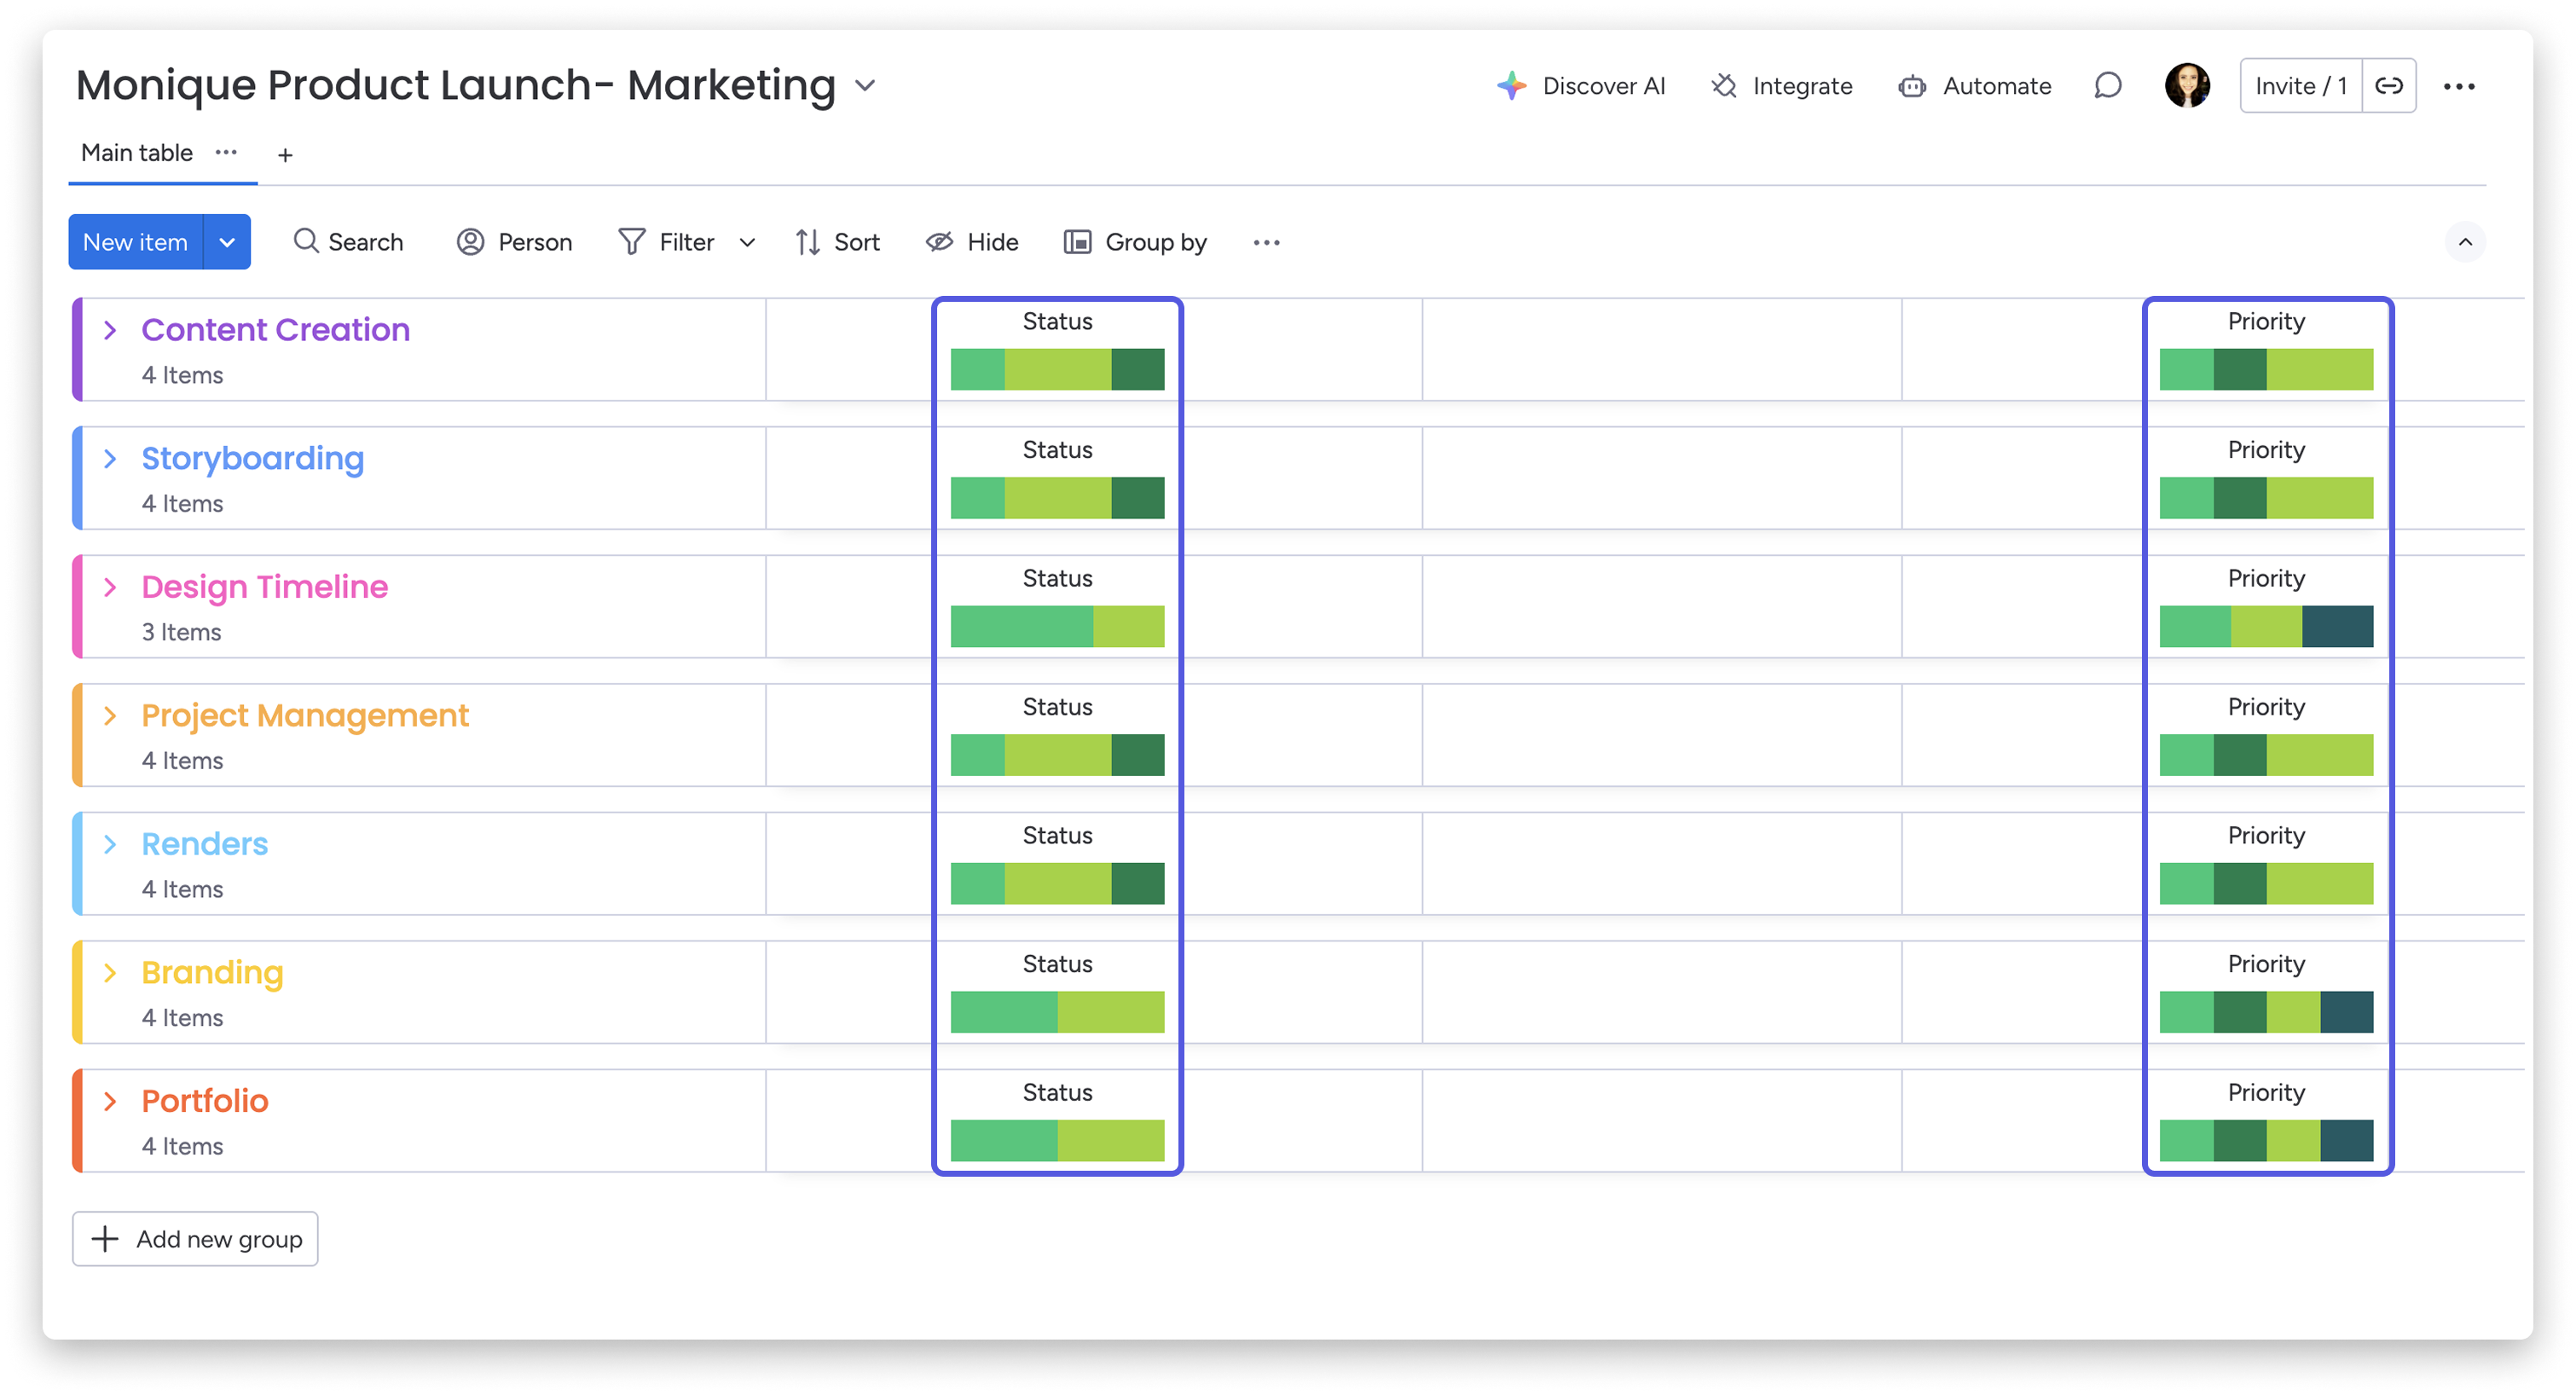Click the Search icon in the toolbar

click(x=306, y=241)
